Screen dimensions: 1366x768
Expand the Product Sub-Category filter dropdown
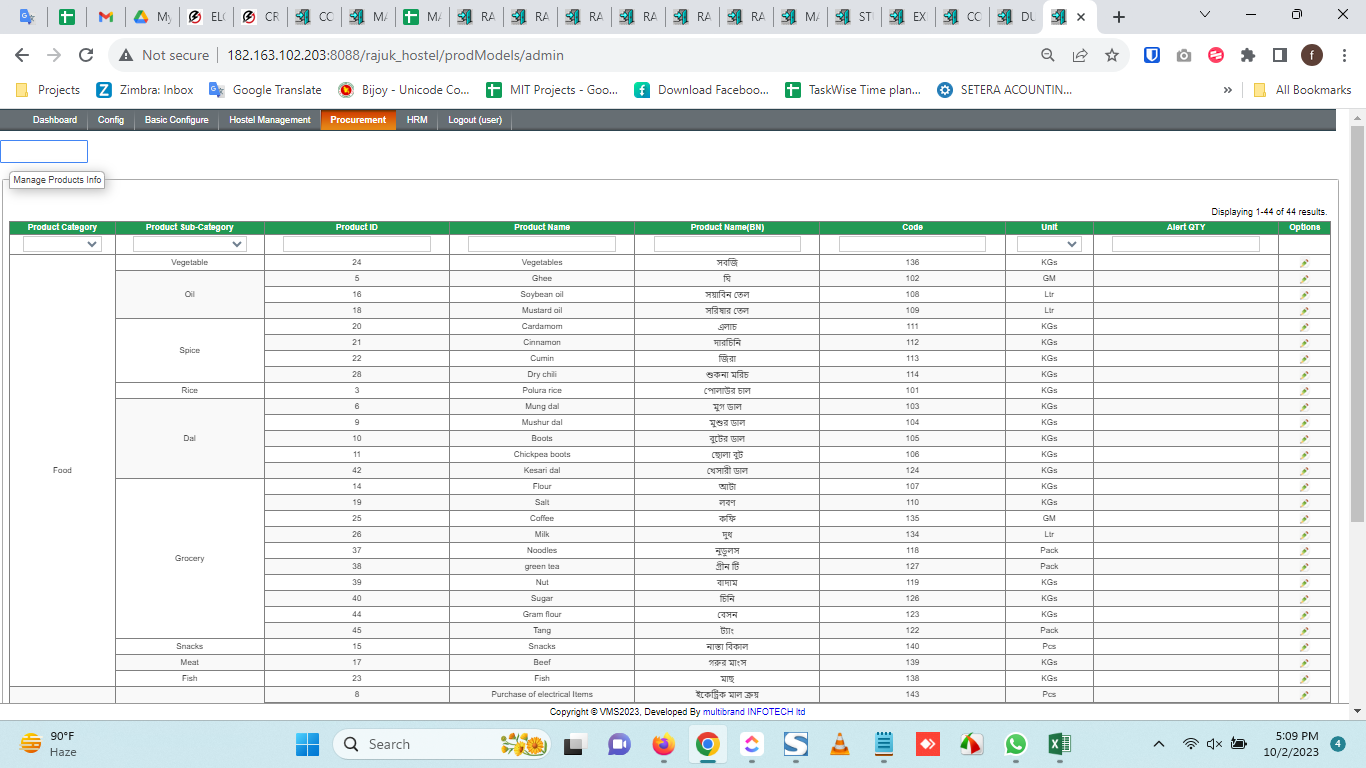pyautogui.click(x=189, y=244)
